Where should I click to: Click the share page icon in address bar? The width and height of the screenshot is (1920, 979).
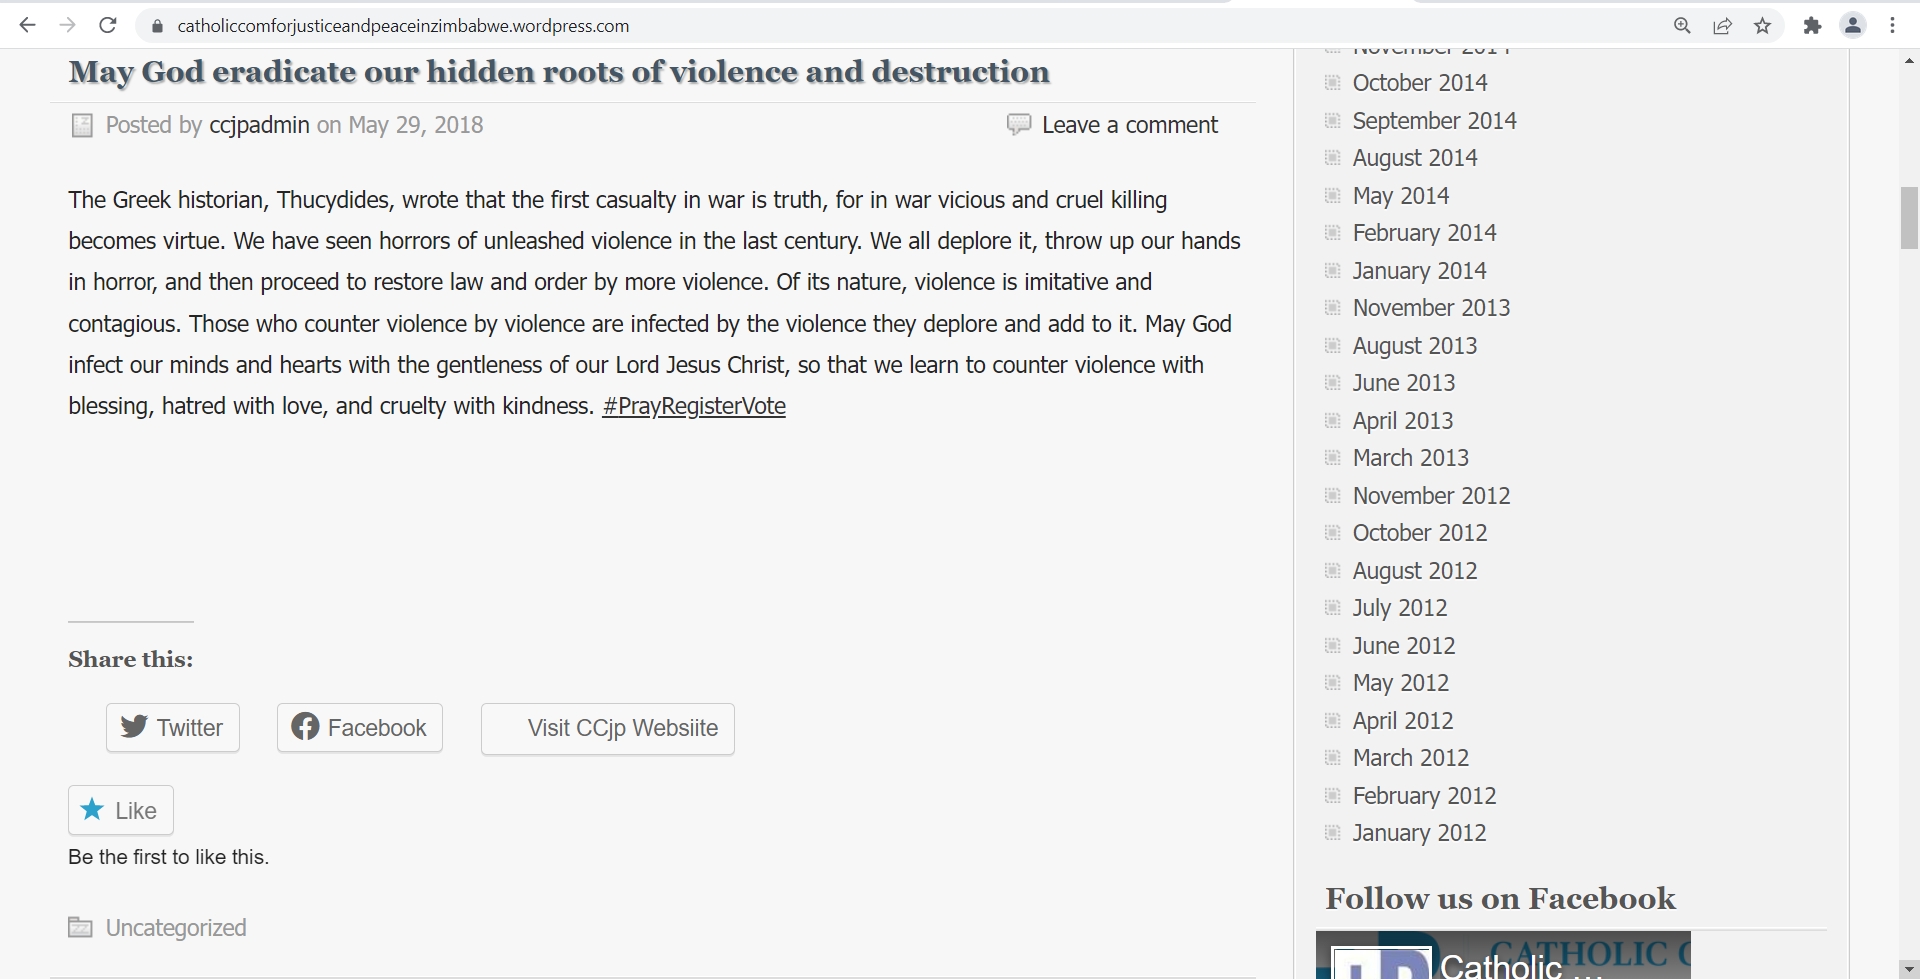point(1722,26)
